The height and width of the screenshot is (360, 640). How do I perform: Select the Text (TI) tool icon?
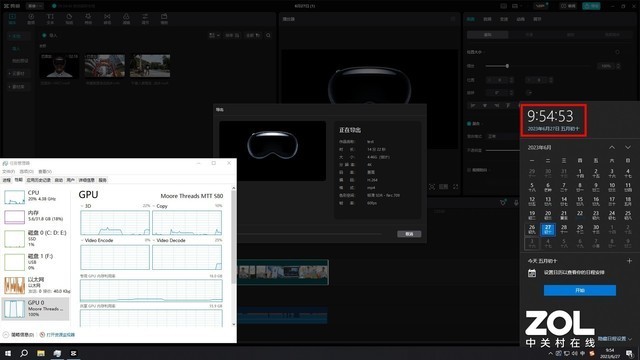point(50,18)
